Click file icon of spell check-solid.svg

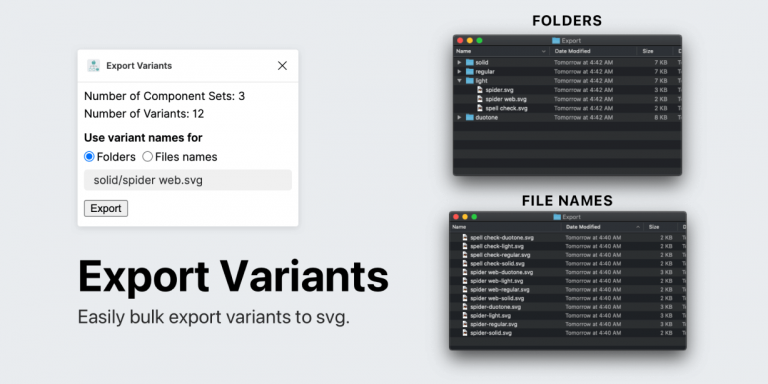[465, 264]
